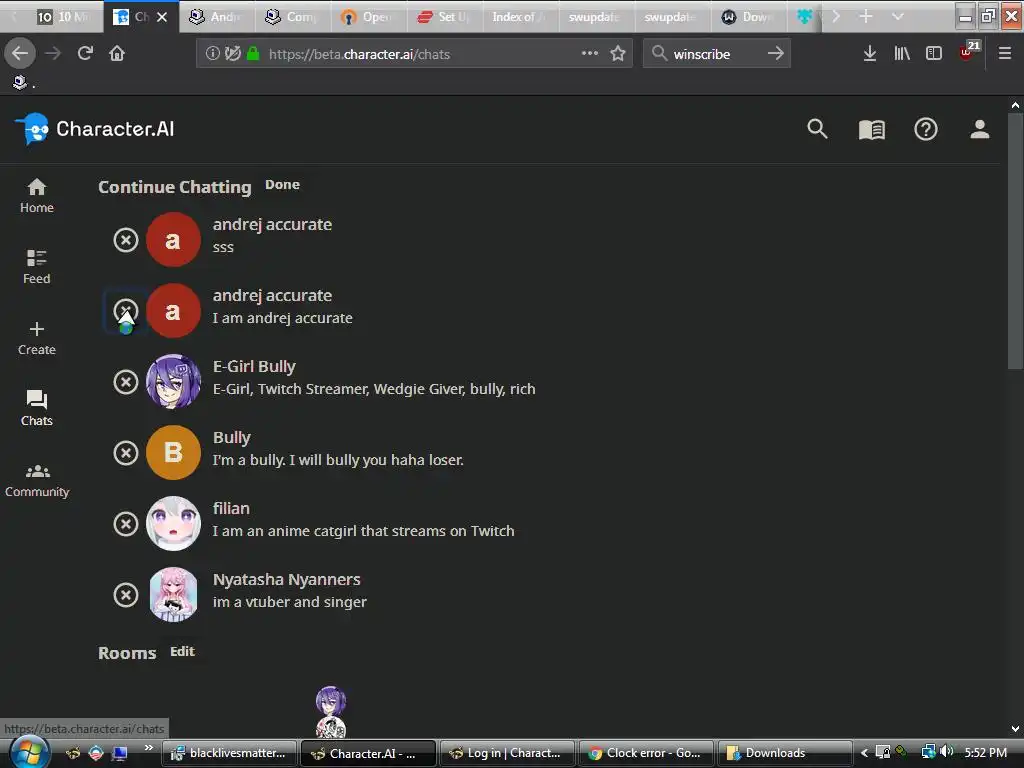
Task: Click the Character.AI logo
Action: coord(95,129)
